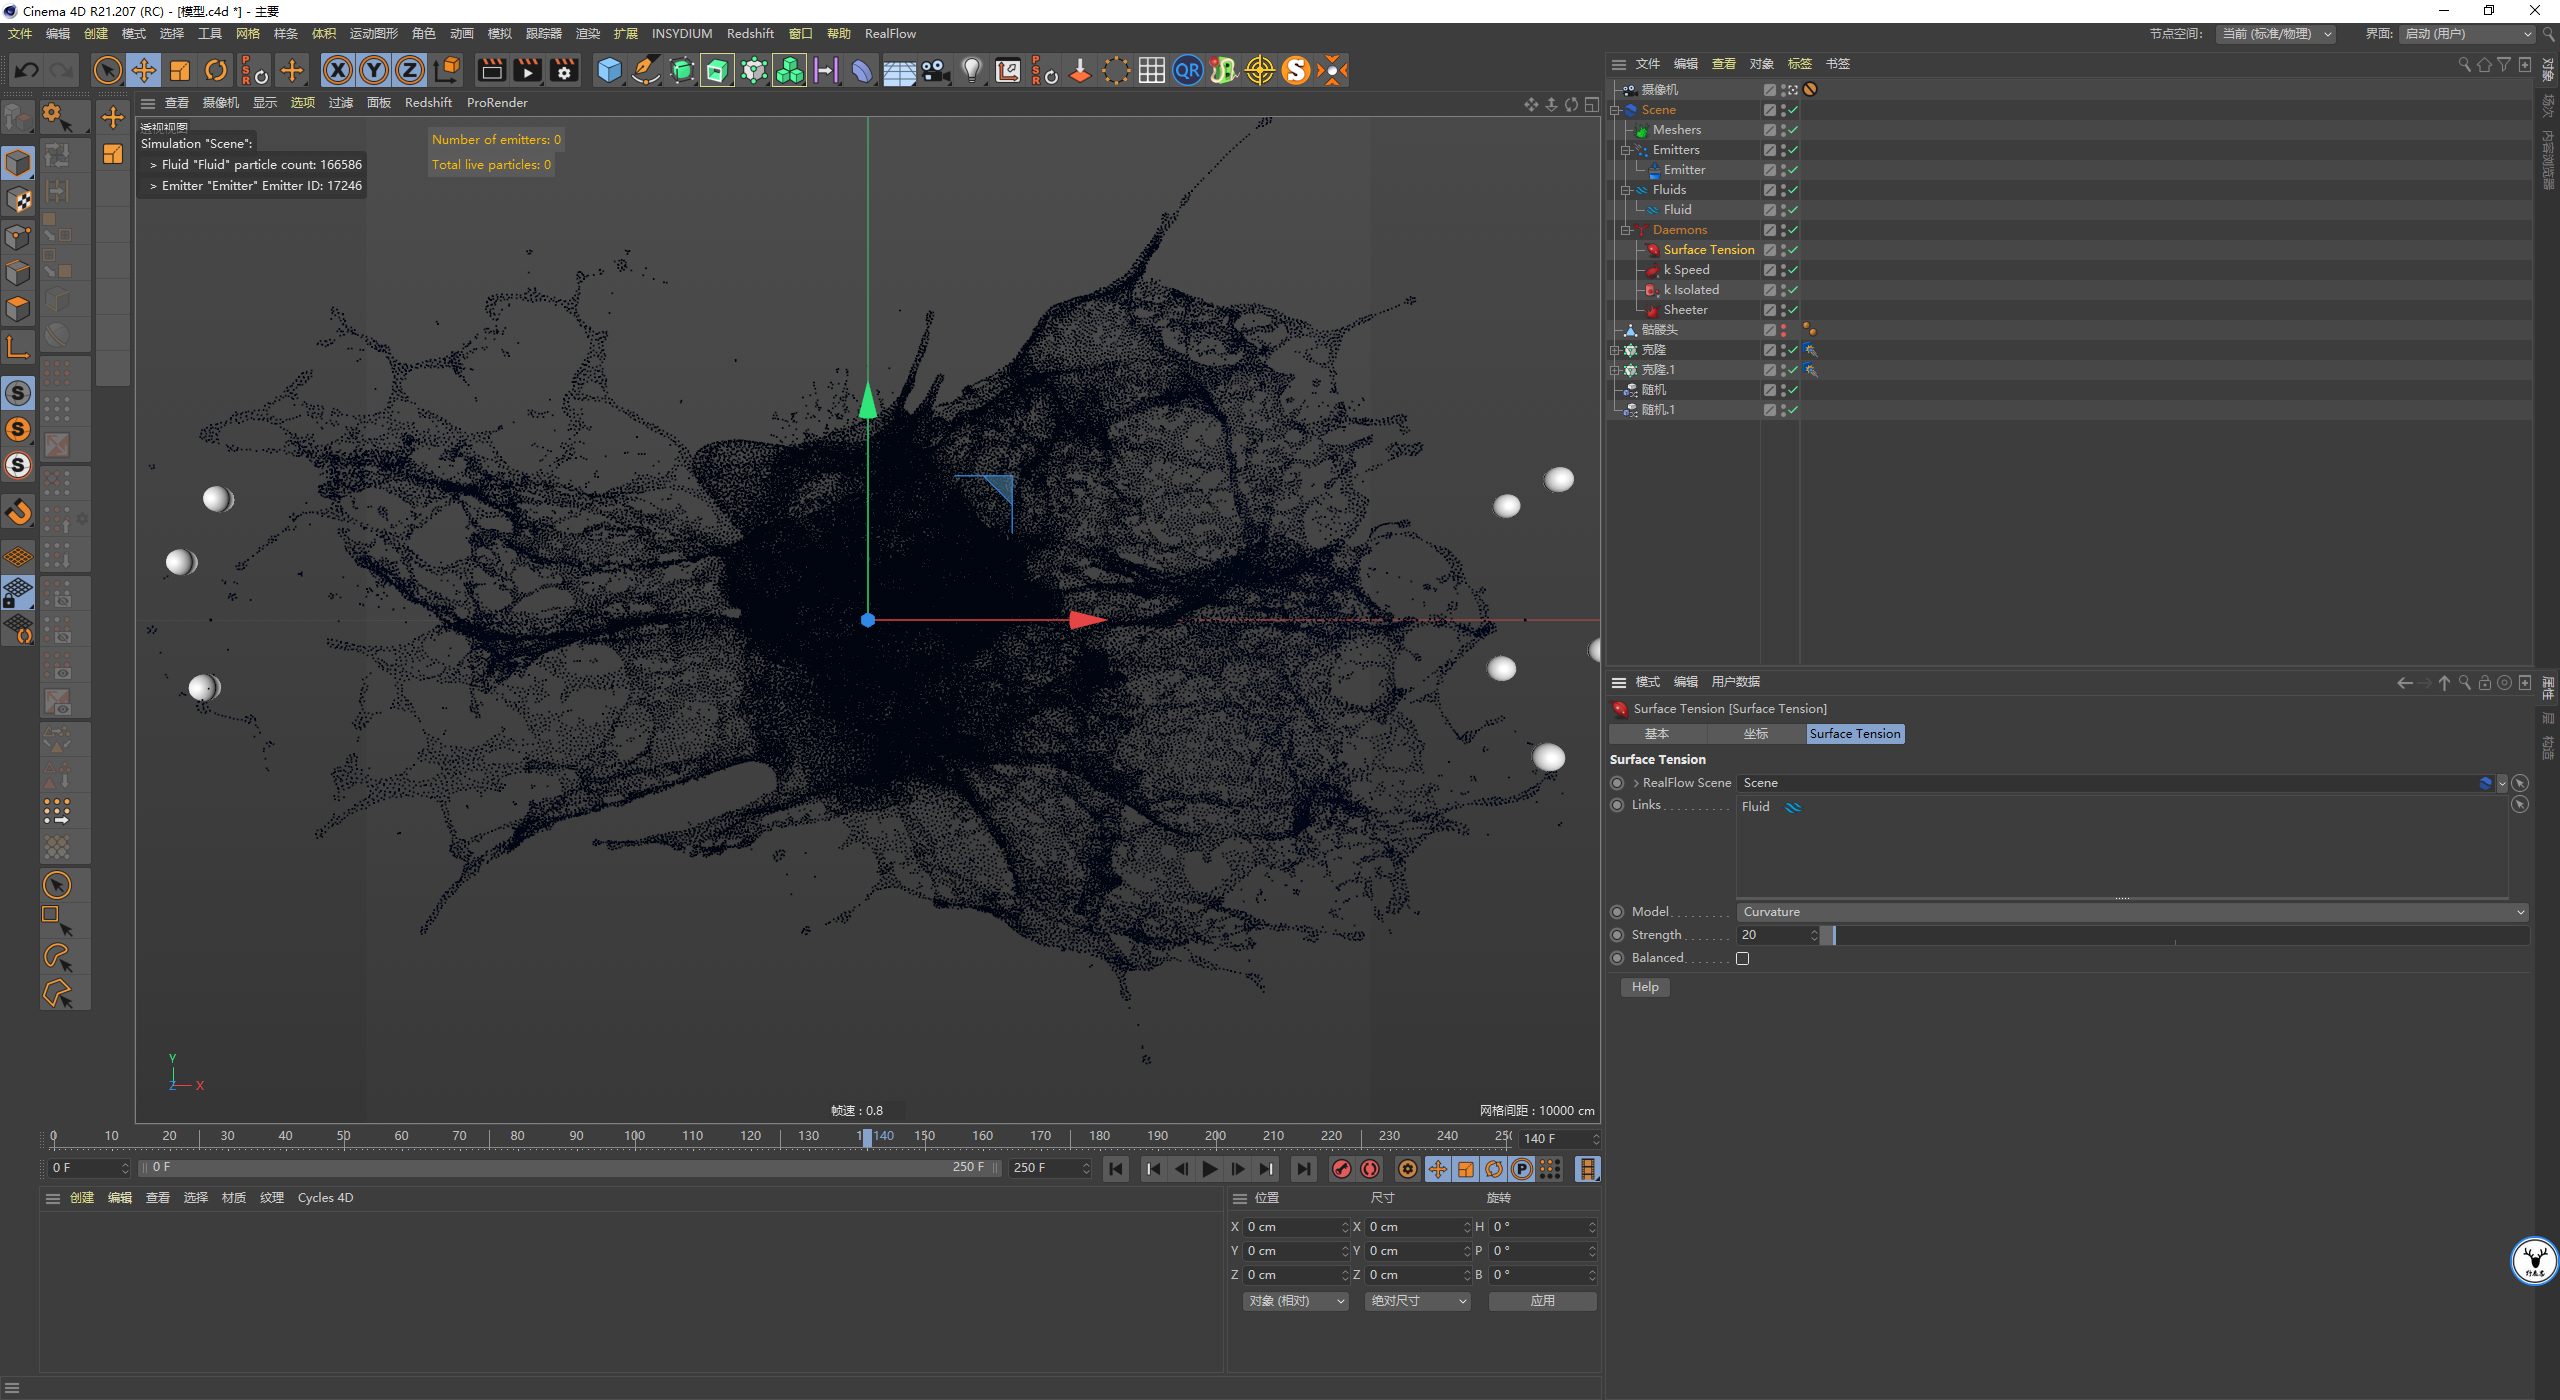Open the RealFlow menu

click(890, 34)
